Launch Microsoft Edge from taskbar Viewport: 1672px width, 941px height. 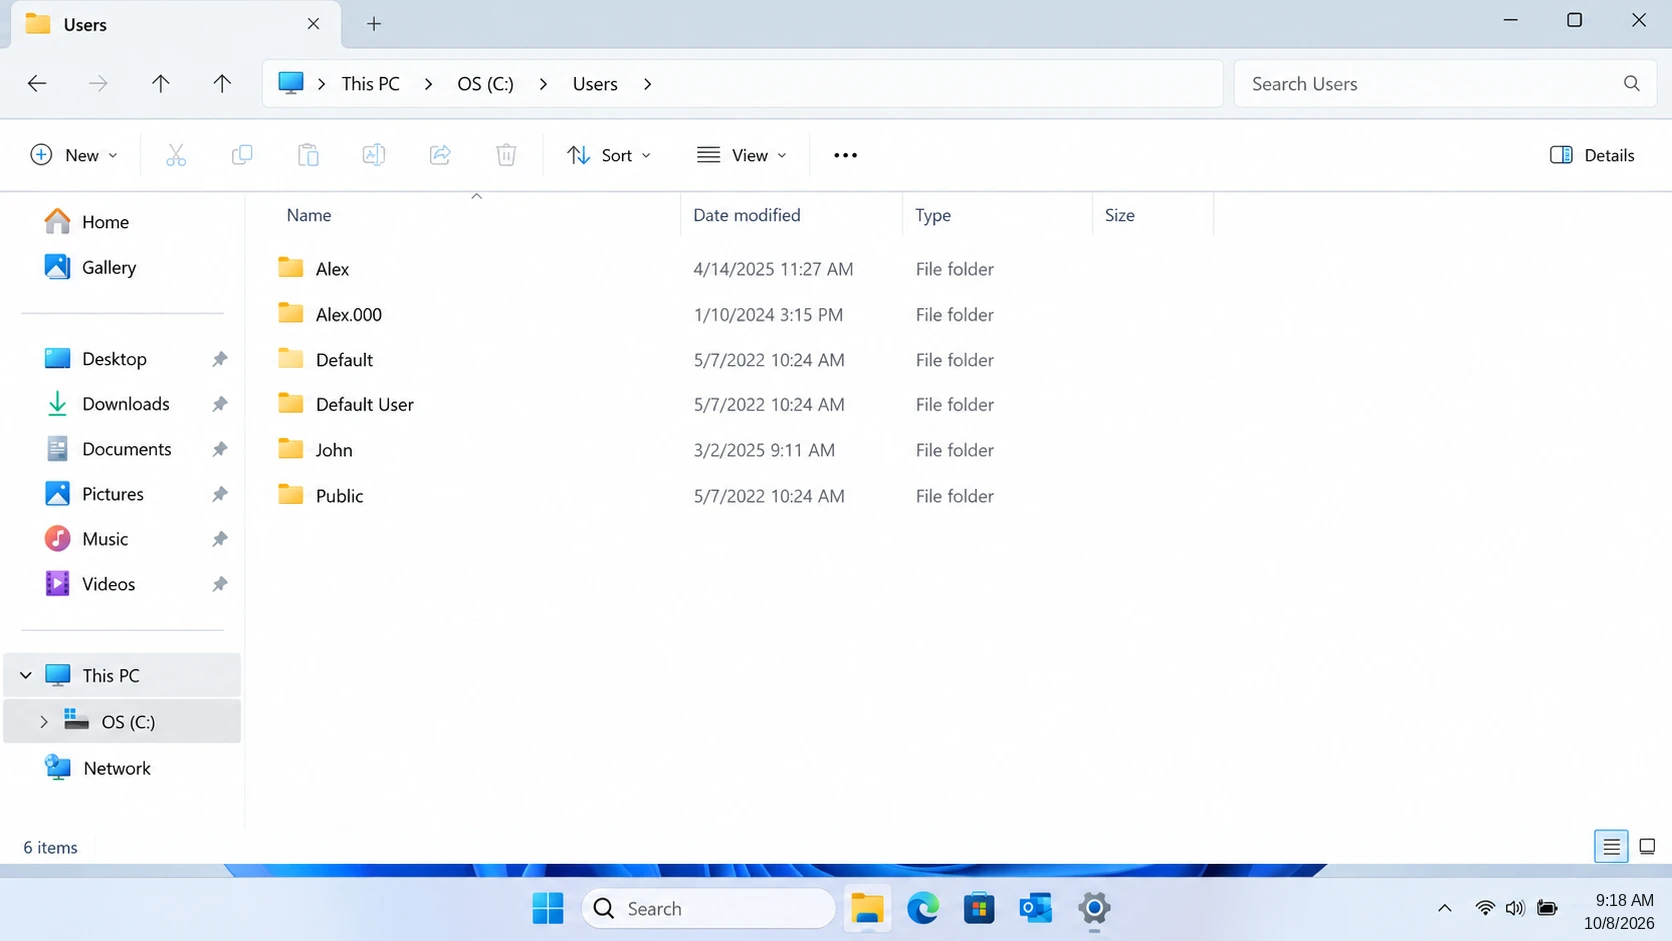pyautogui.click(x=923, y=908)
